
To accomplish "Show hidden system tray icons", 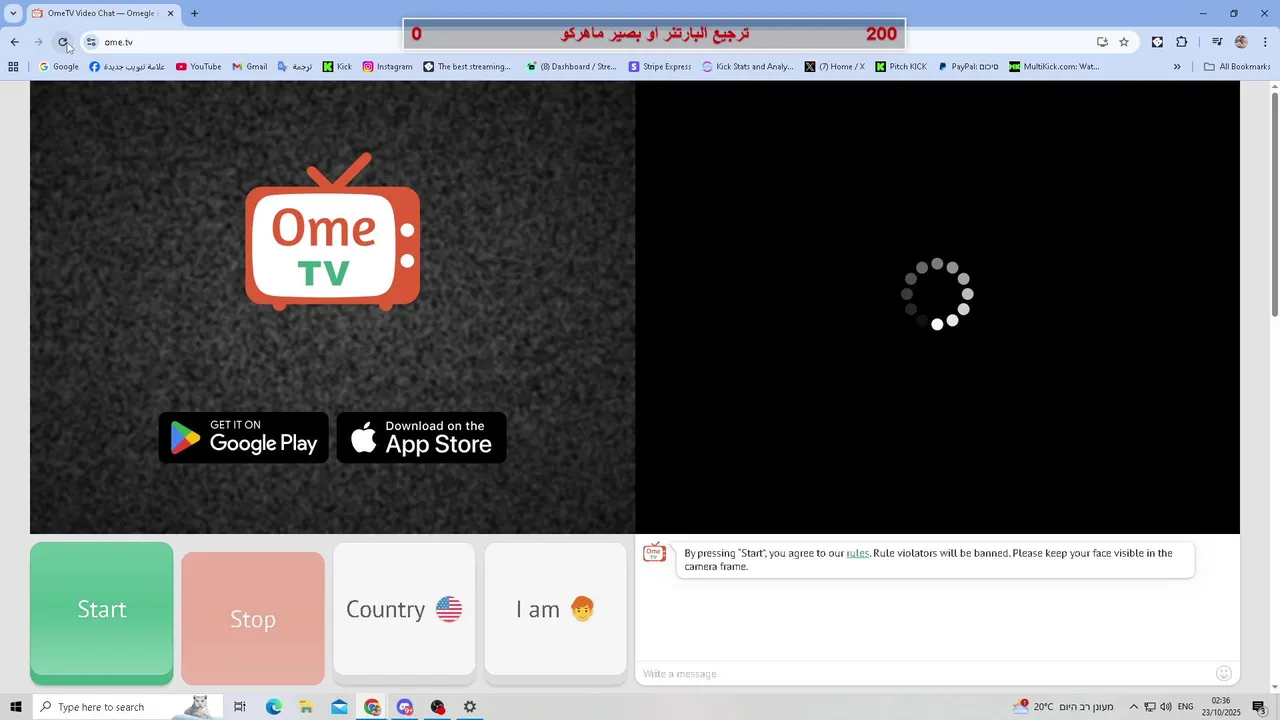I will [x=1133, y=707].
